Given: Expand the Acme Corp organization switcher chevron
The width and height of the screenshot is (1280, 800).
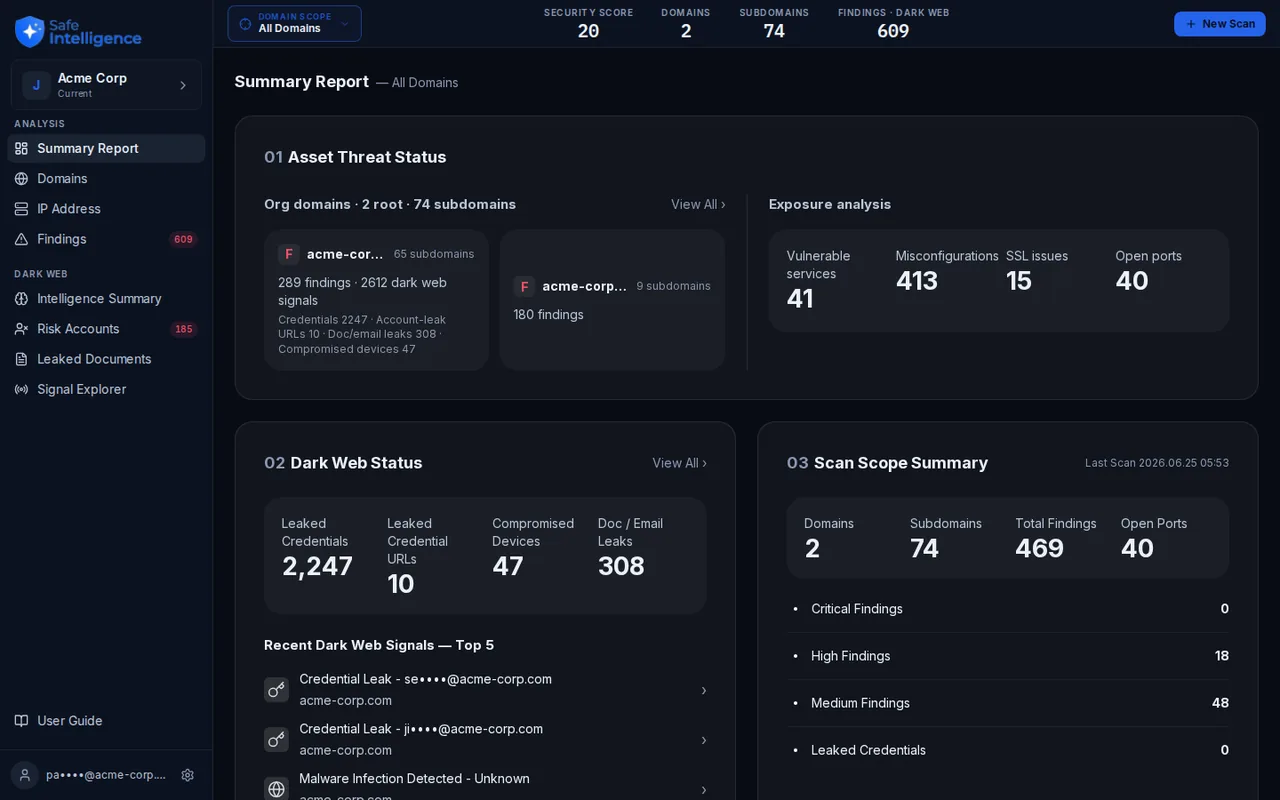Looking at the screenshot, I should point(183,85).
